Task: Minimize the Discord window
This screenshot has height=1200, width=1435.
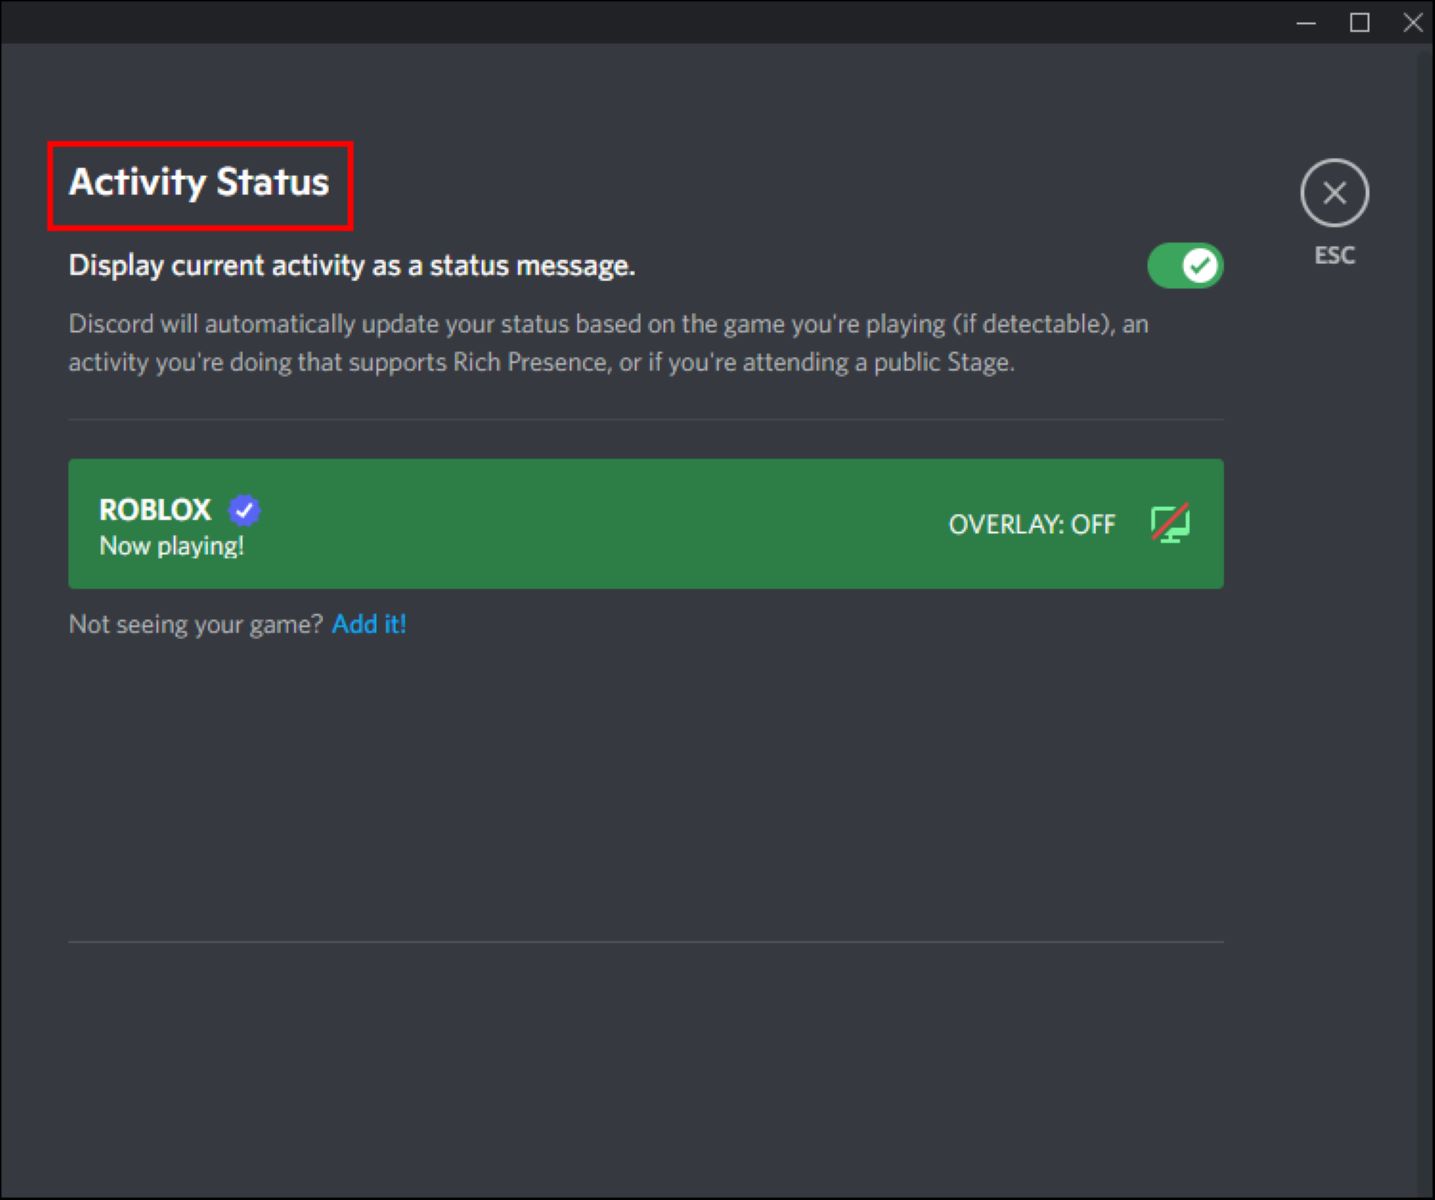Action: [x=1305, y=22]
